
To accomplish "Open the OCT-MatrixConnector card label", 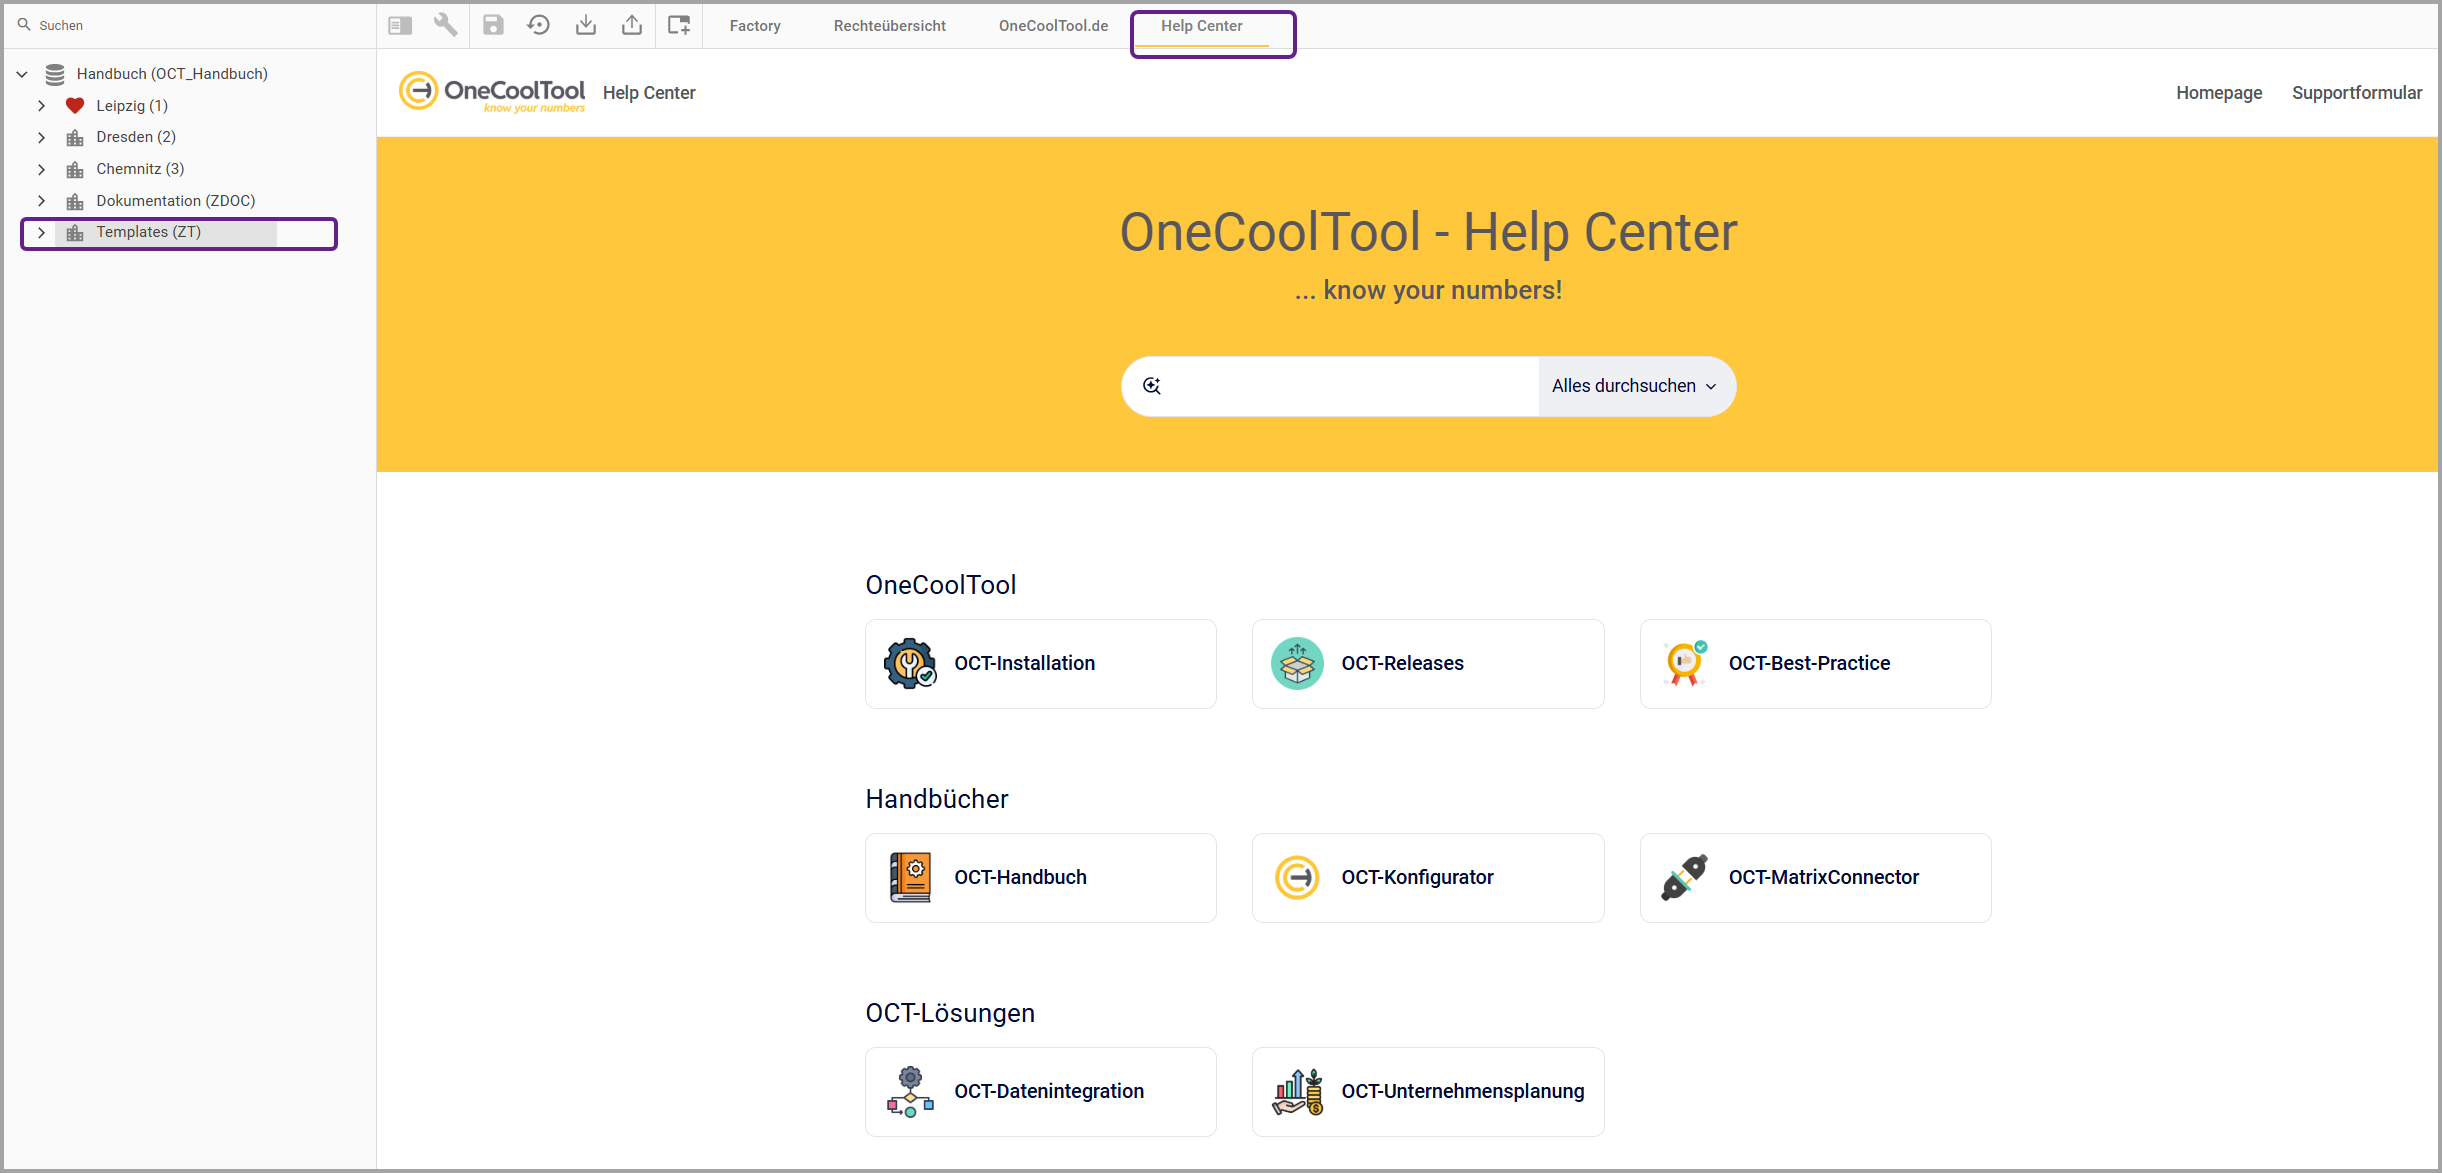I will (1824, 877).
